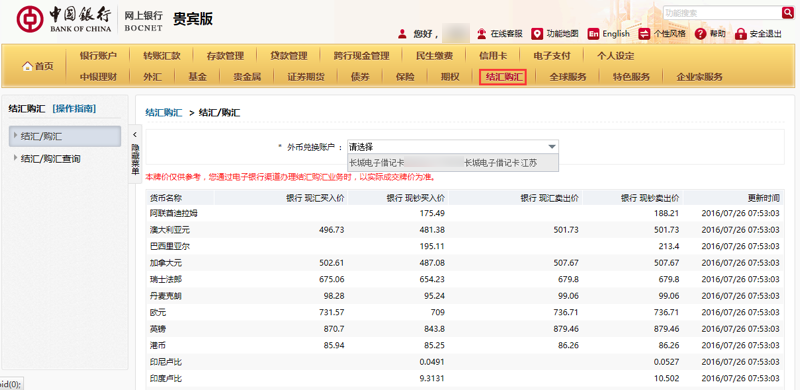Viewport: 800px width, 390px height.
Task: Open 功能地图 function map
Action: coord(555,34)
